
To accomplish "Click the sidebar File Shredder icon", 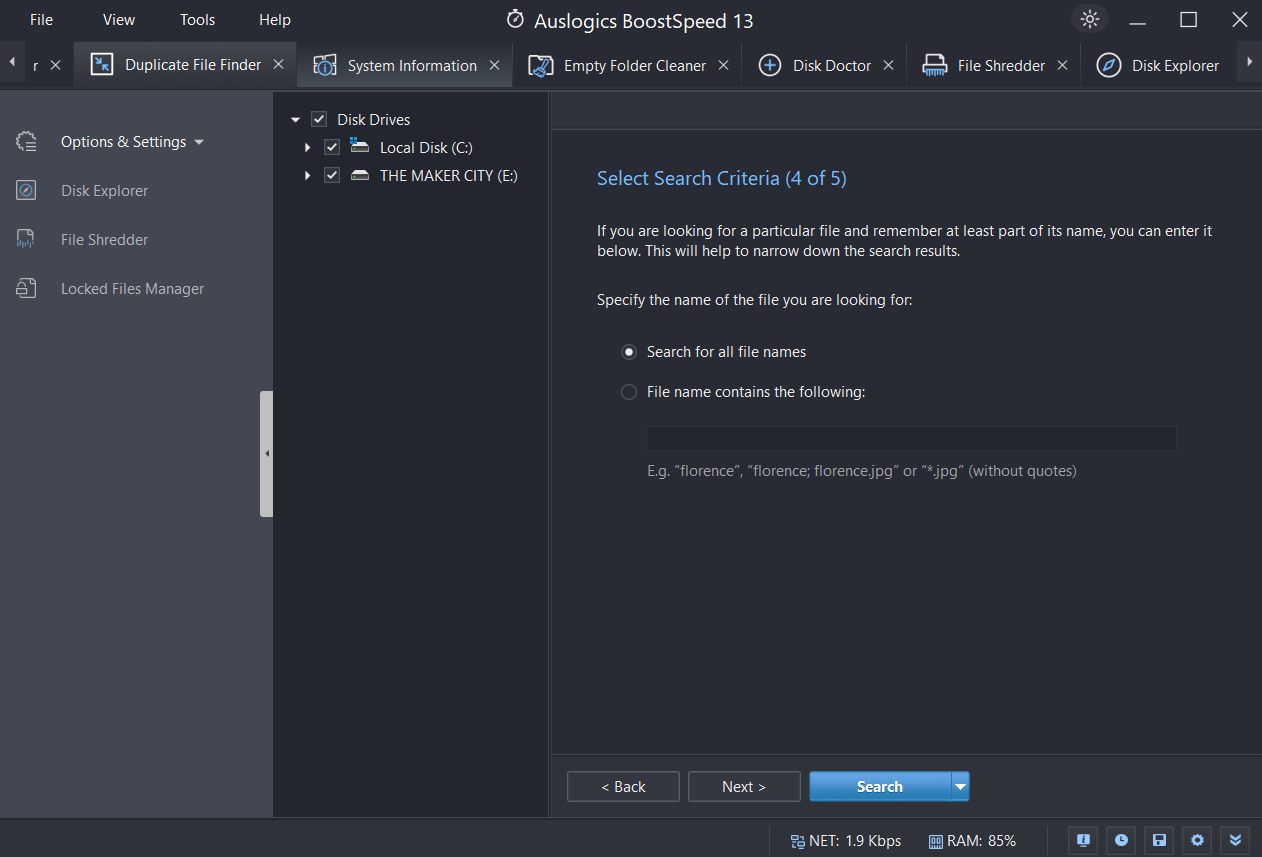I will (27, 240).
